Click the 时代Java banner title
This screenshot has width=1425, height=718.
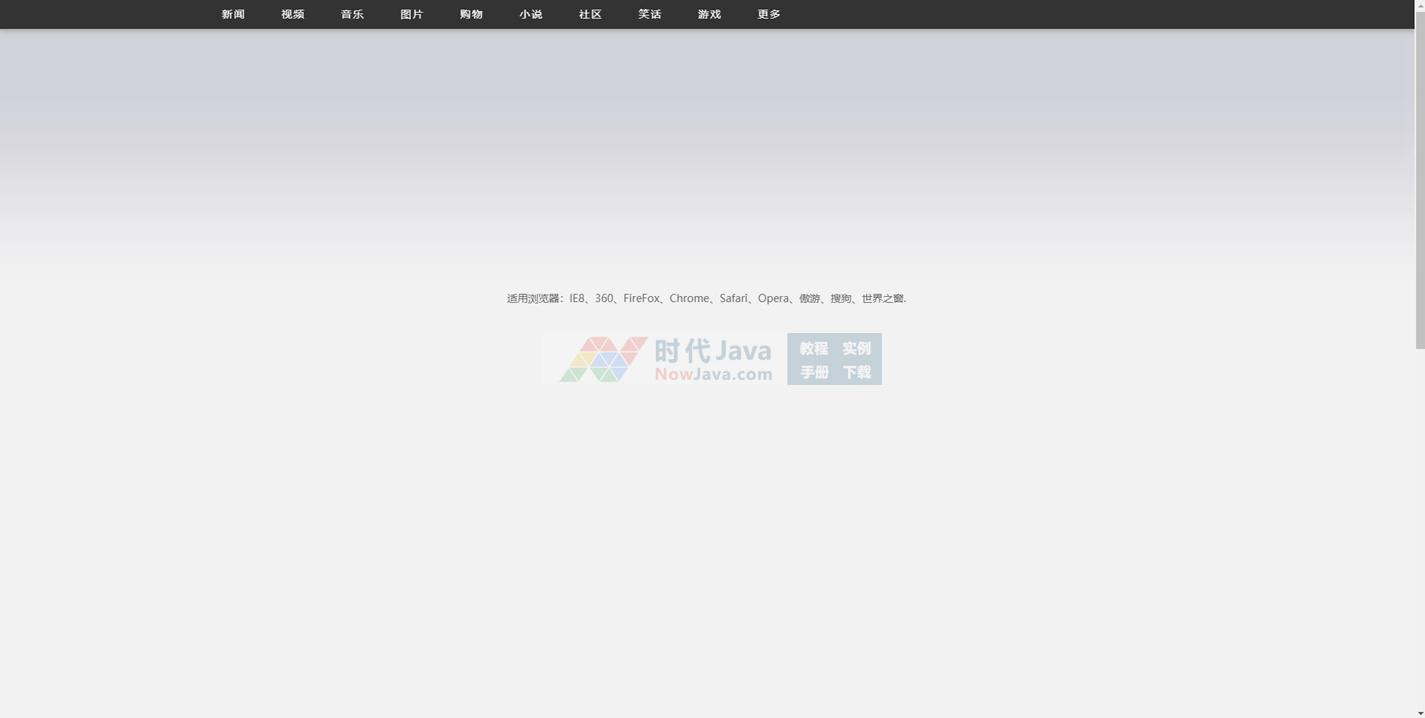(x=713, y=350)
